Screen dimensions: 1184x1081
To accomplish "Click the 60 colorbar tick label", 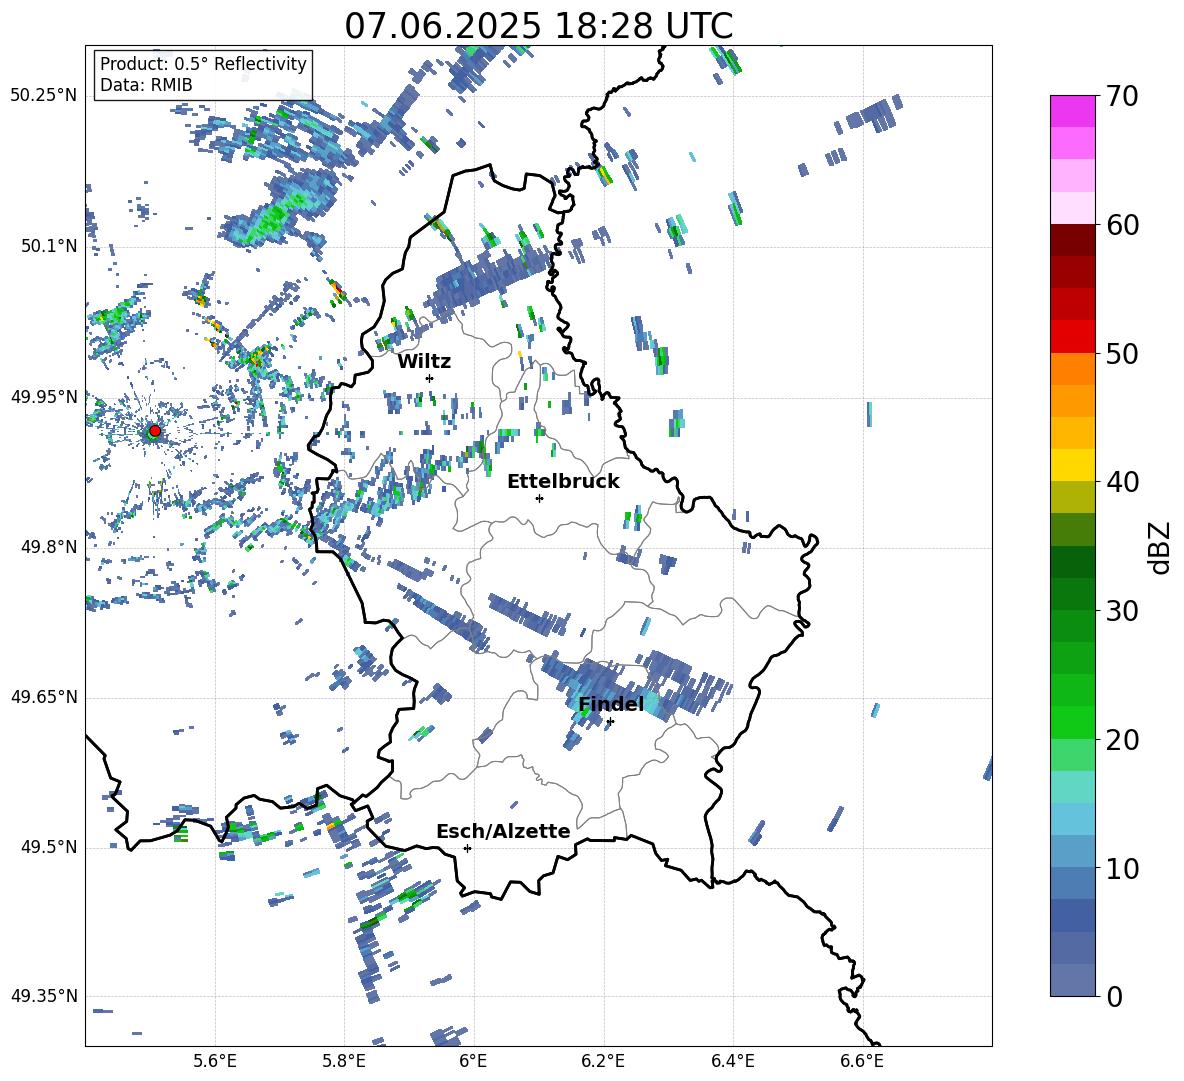I will coord(1122,225).
